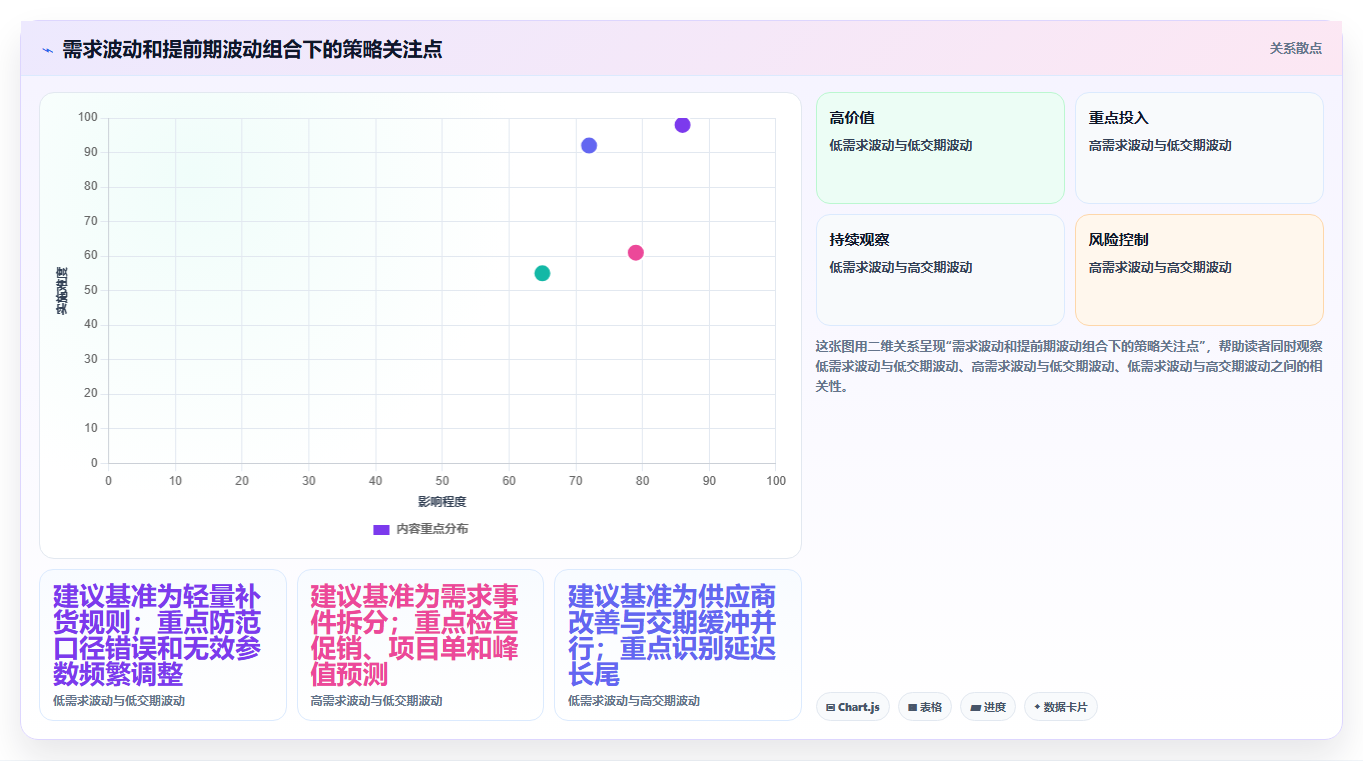Select the card 建议基准为供应商改善与交期缓冲并行
Viewport: 1363px width, 761px height.
678,645
